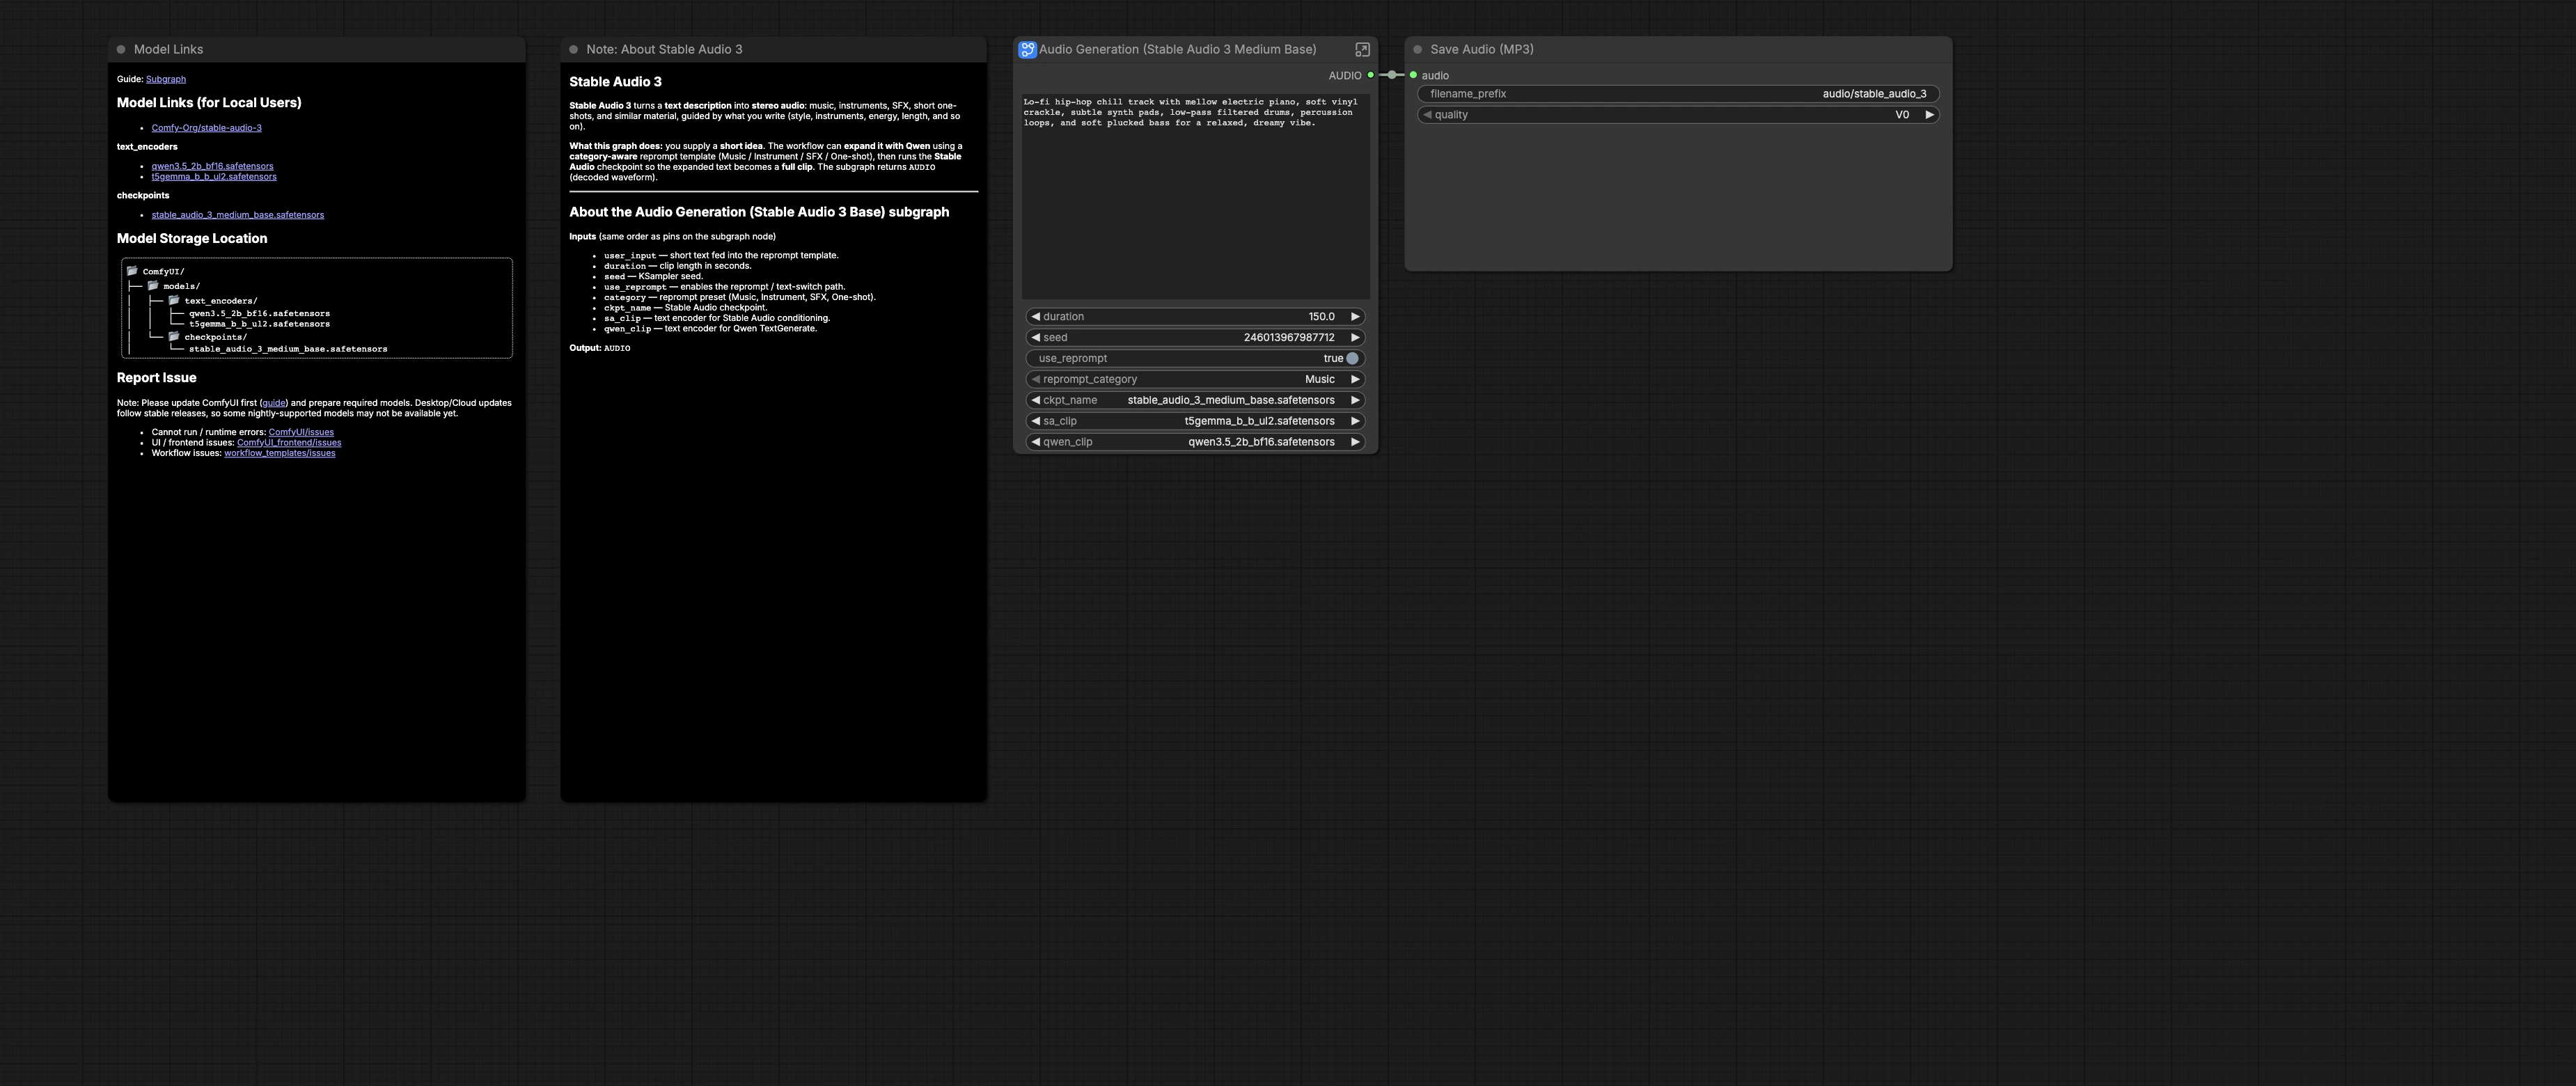The width and height of the screenshot is (2576, 1086).
Task: Select previous ckpt_name with left arrow
Action: point(1035,400)
